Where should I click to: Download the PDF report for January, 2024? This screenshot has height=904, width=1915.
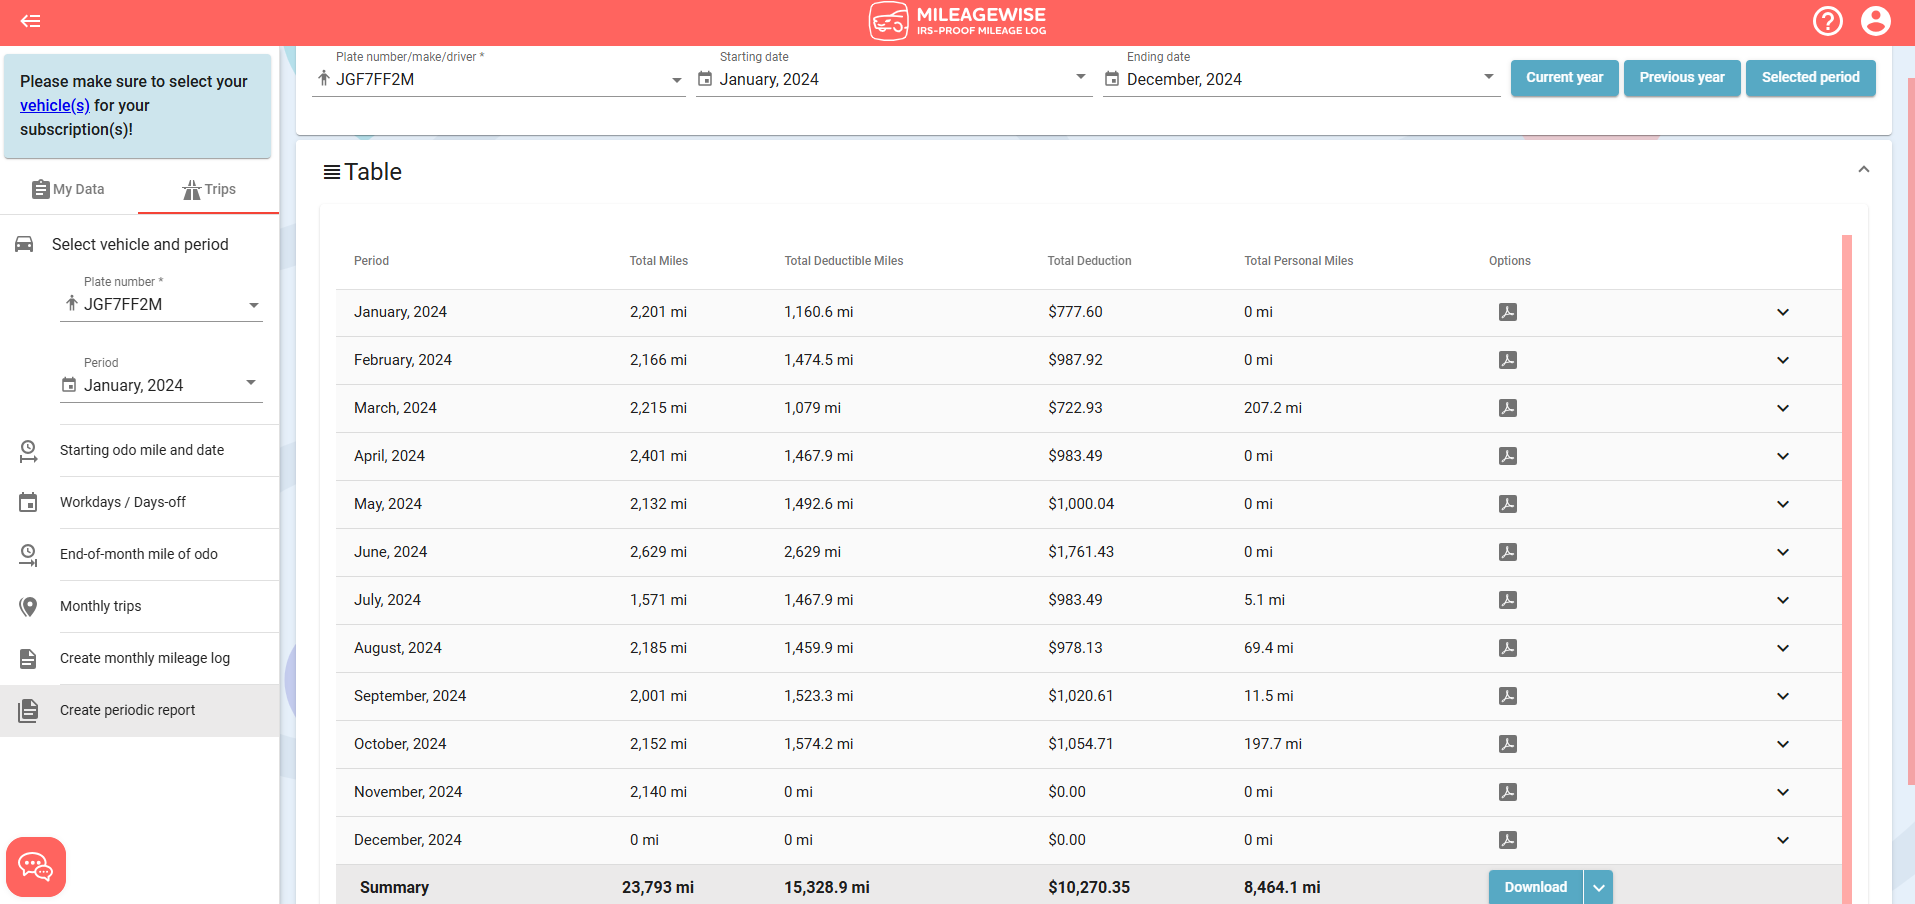click(x=1508, y=312)
